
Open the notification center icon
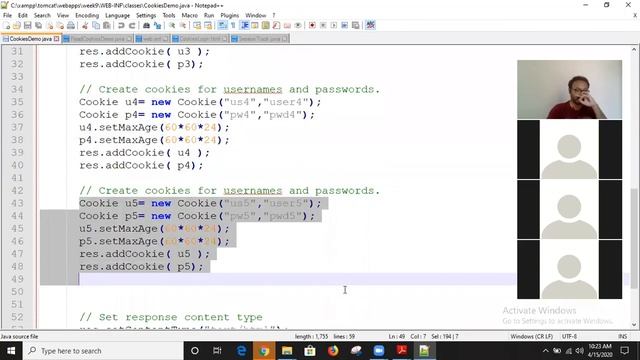[624, 351]
